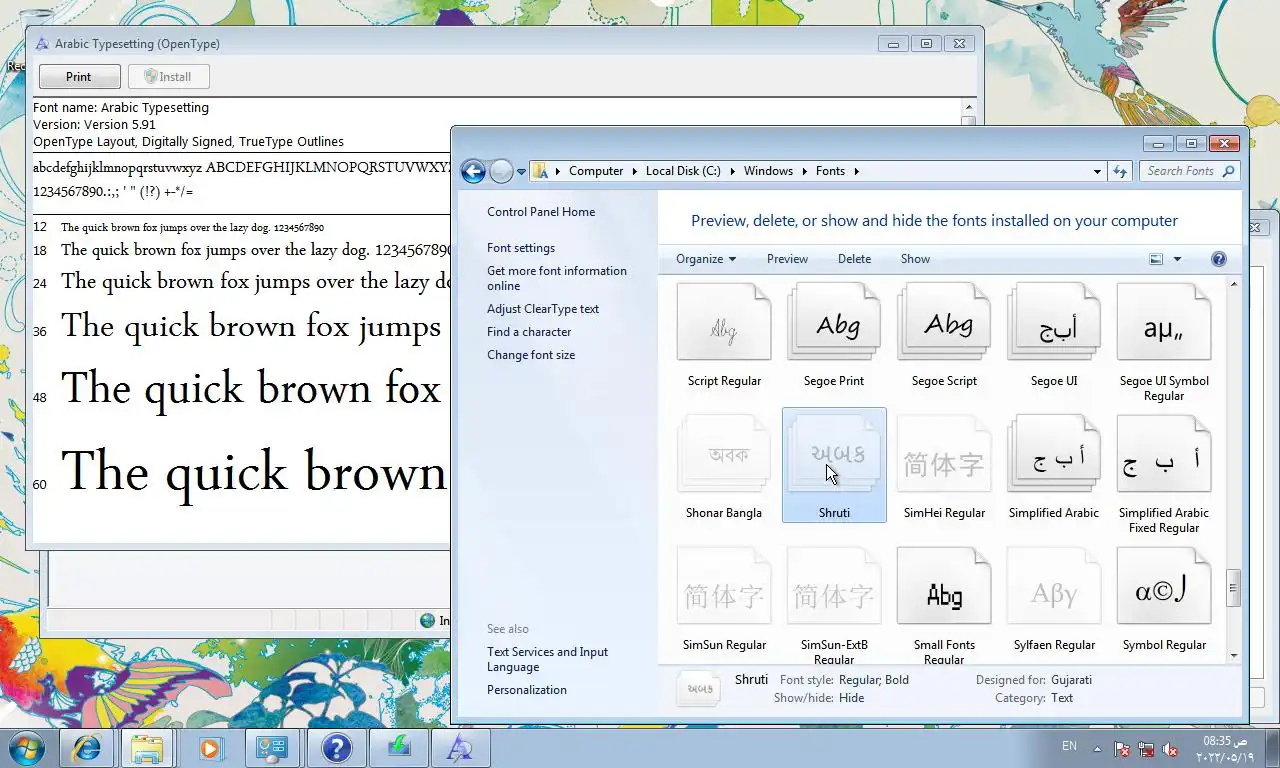Screen dimensions: 1280x768
Task: Refresh the Fonts folder
Action: [x=1120, y=171]
